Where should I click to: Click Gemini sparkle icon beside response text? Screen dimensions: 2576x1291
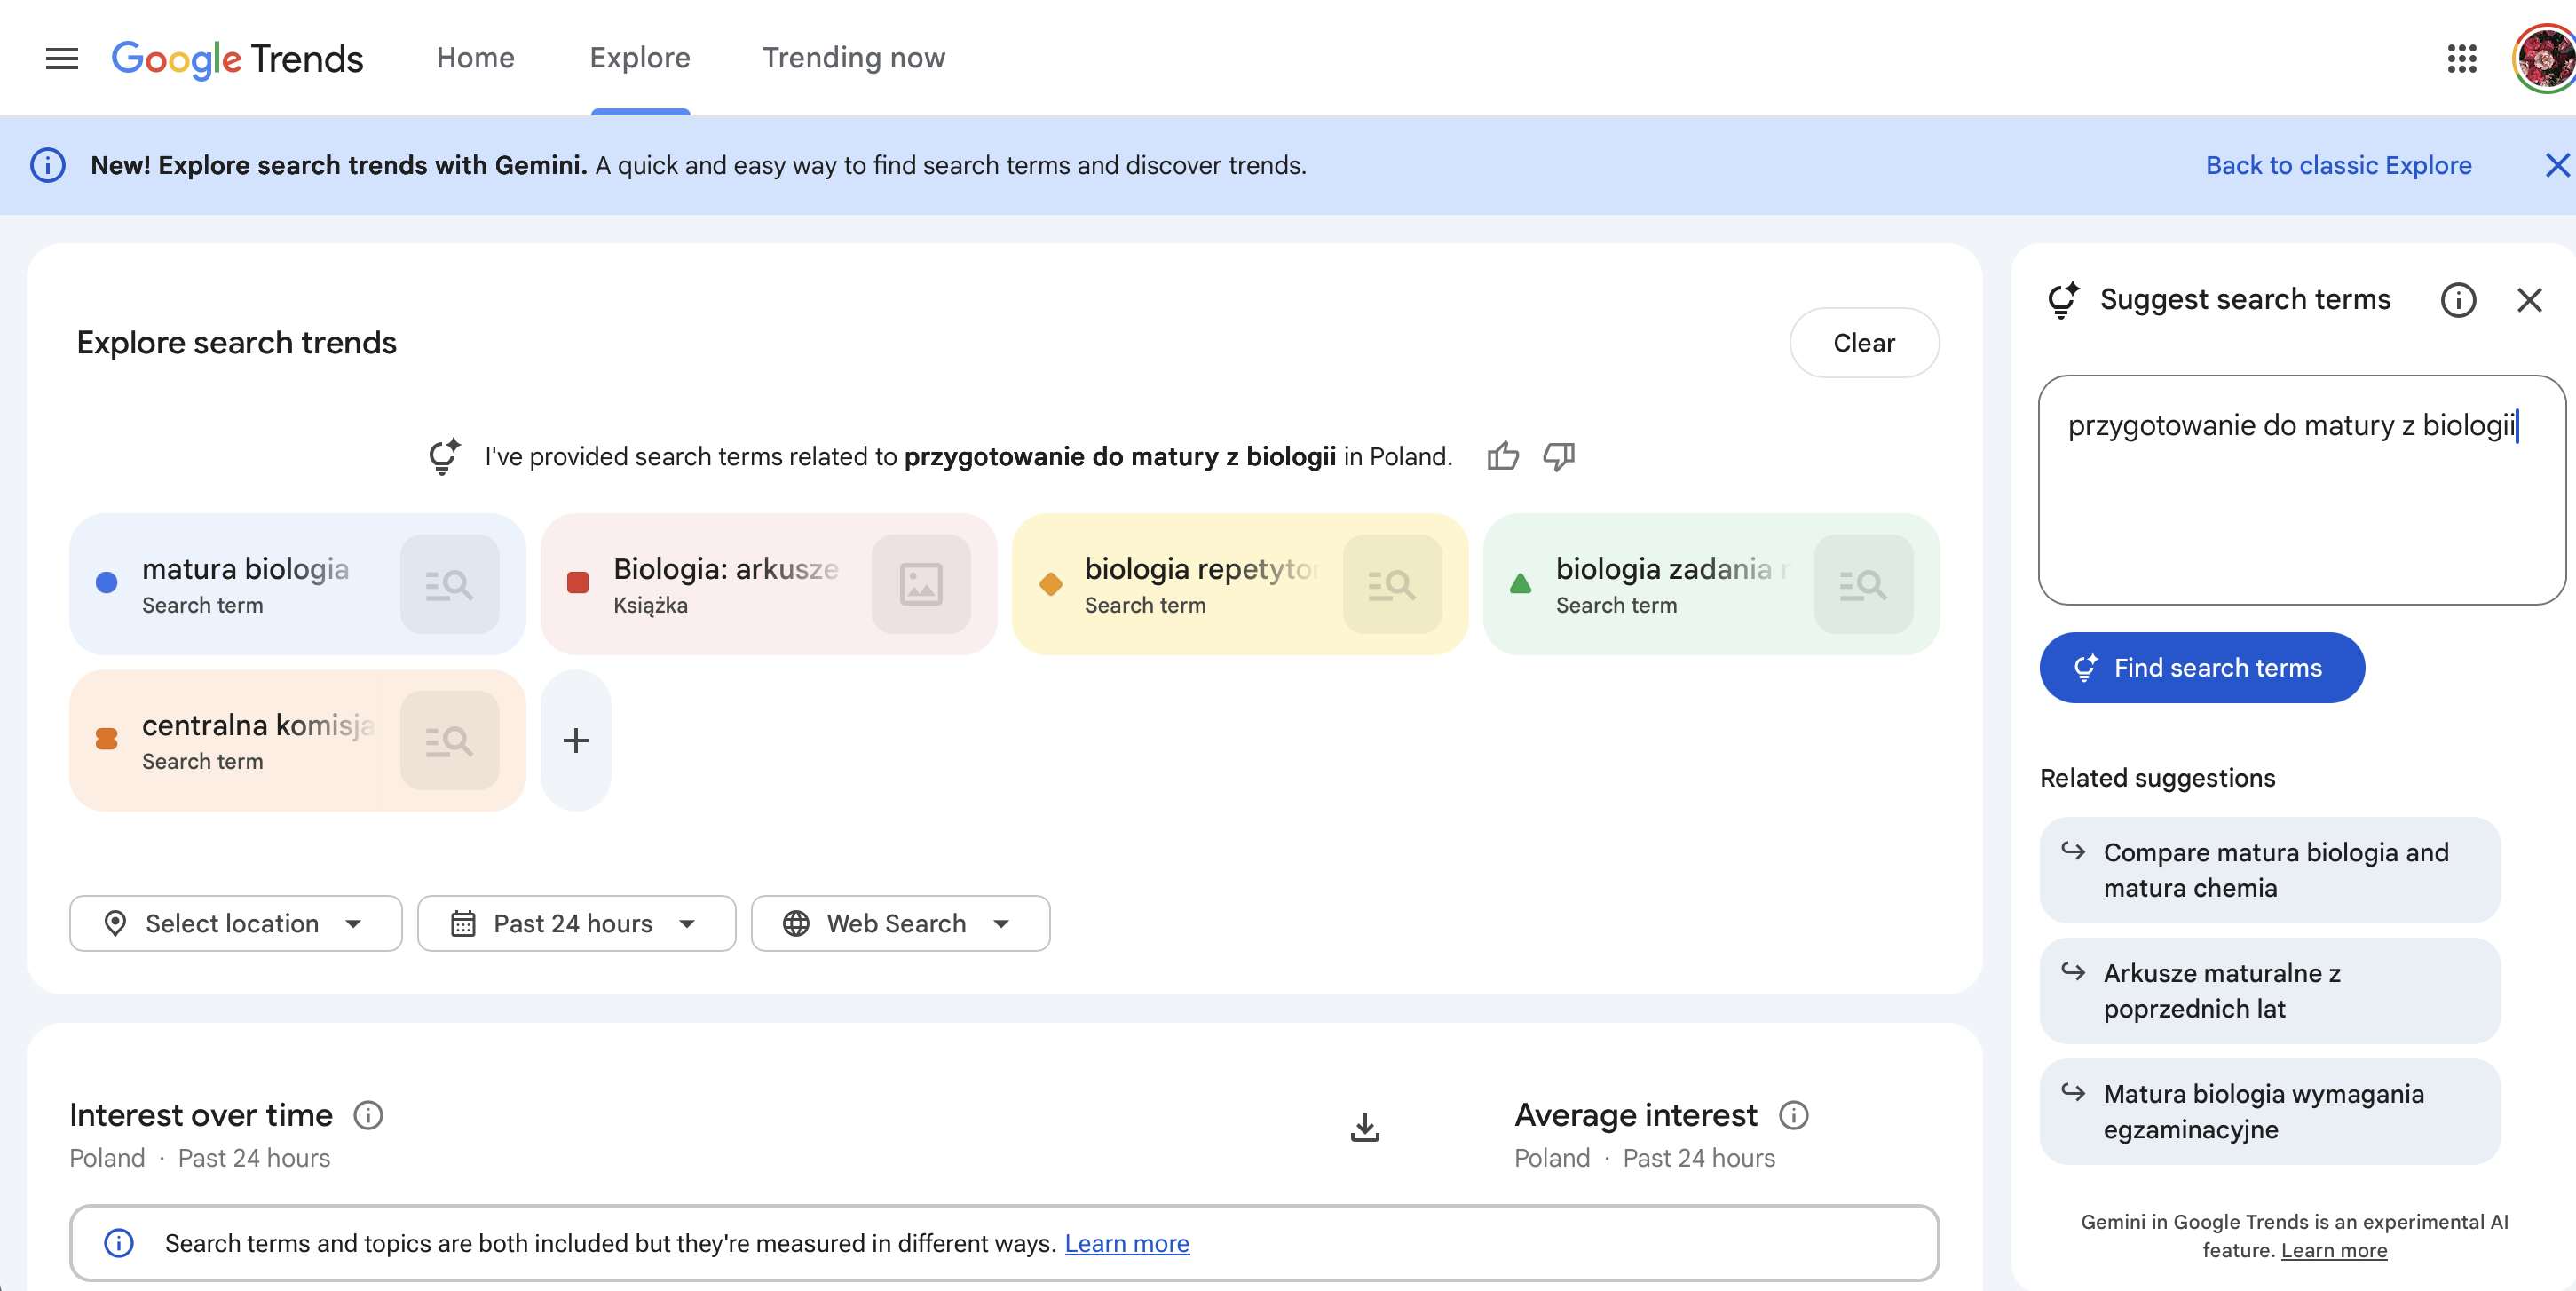[x=444, y=456]
